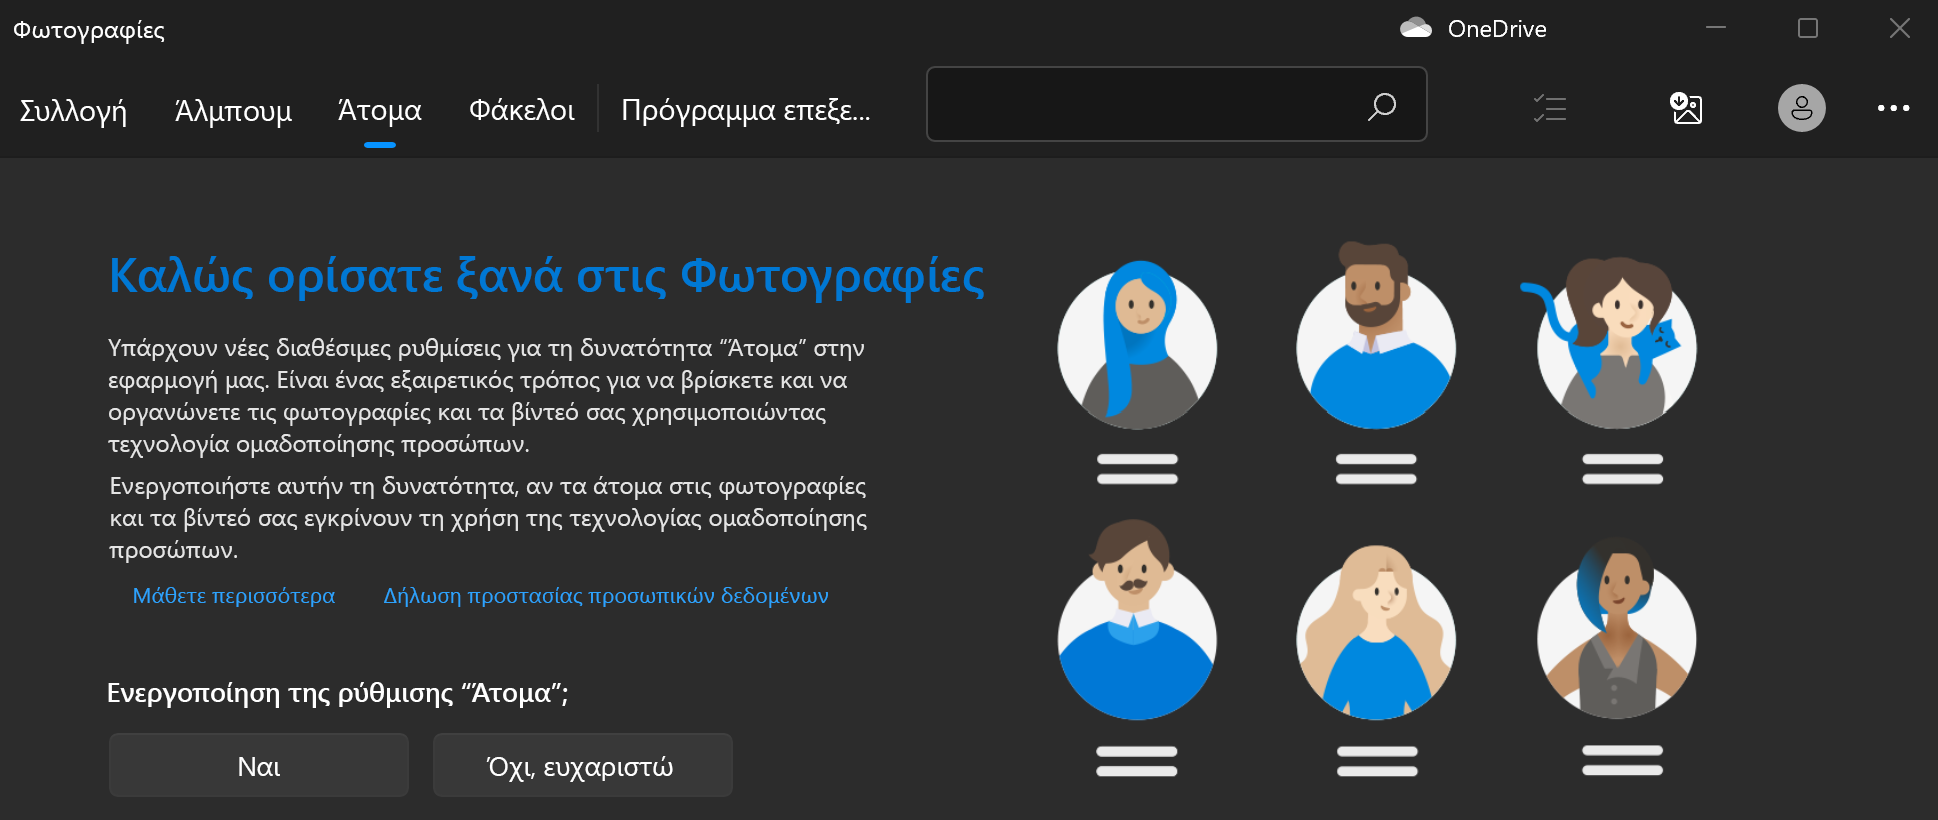Click the Ναι button
This screenshot has width=1938, height=820.
259,765
